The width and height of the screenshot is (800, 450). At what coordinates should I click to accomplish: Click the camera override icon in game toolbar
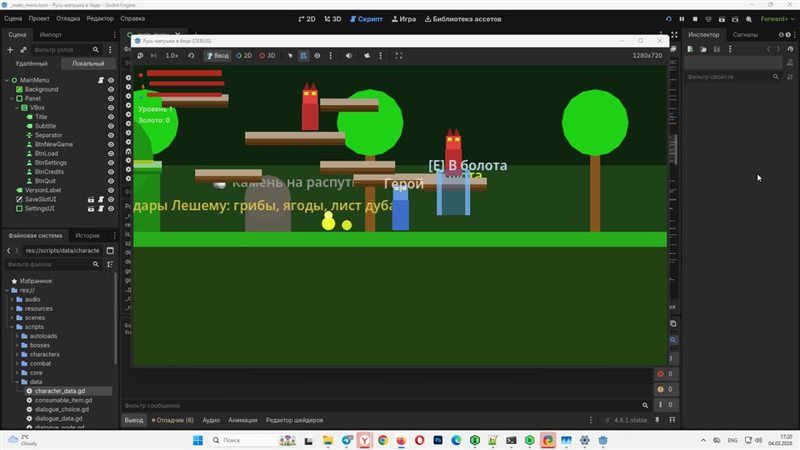coord(367,56)
